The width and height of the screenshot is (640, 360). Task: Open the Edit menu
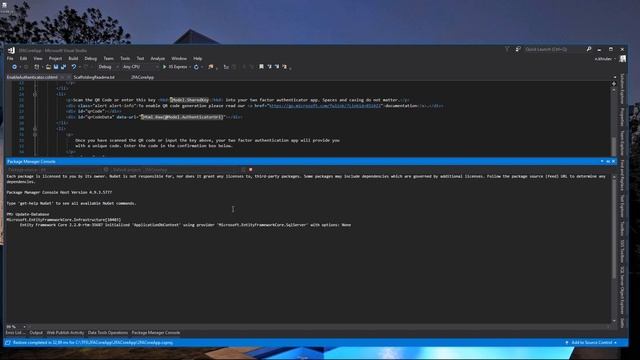(23, 59)
